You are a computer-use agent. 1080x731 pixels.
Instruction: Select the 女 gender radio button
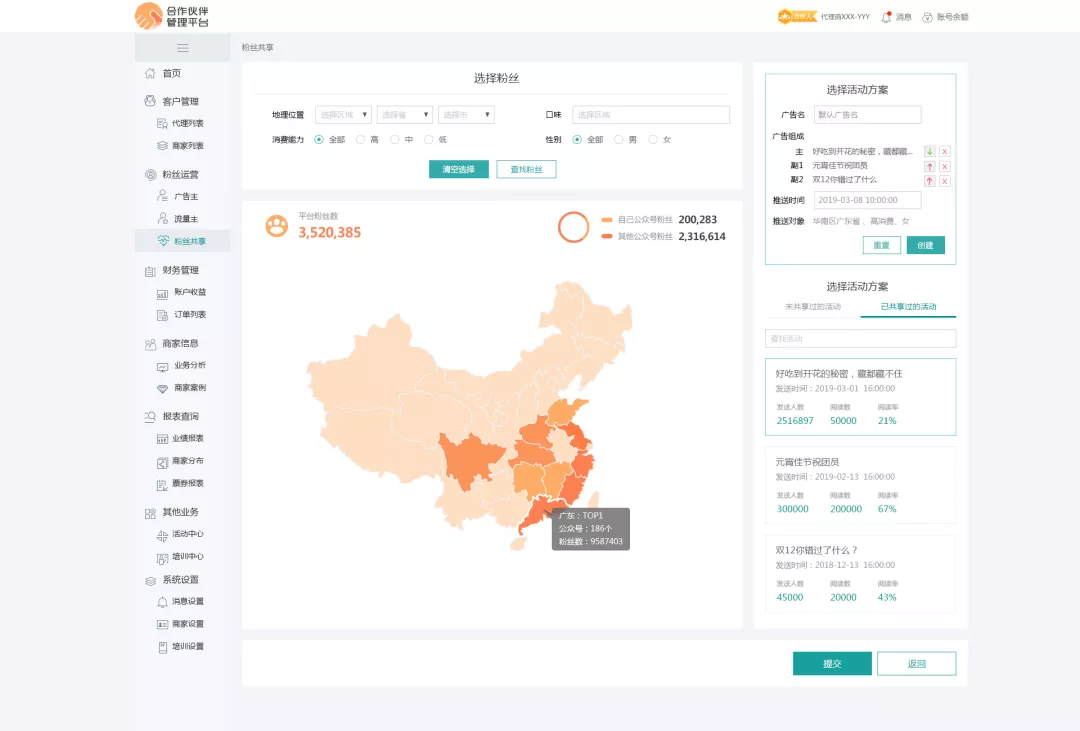(653, 140)
